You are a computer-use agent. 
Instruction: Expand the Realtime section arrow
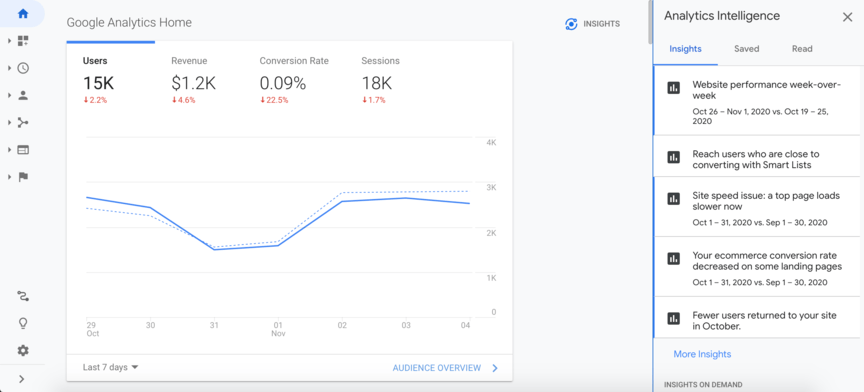pyautogui.click(x=9, y=68)
